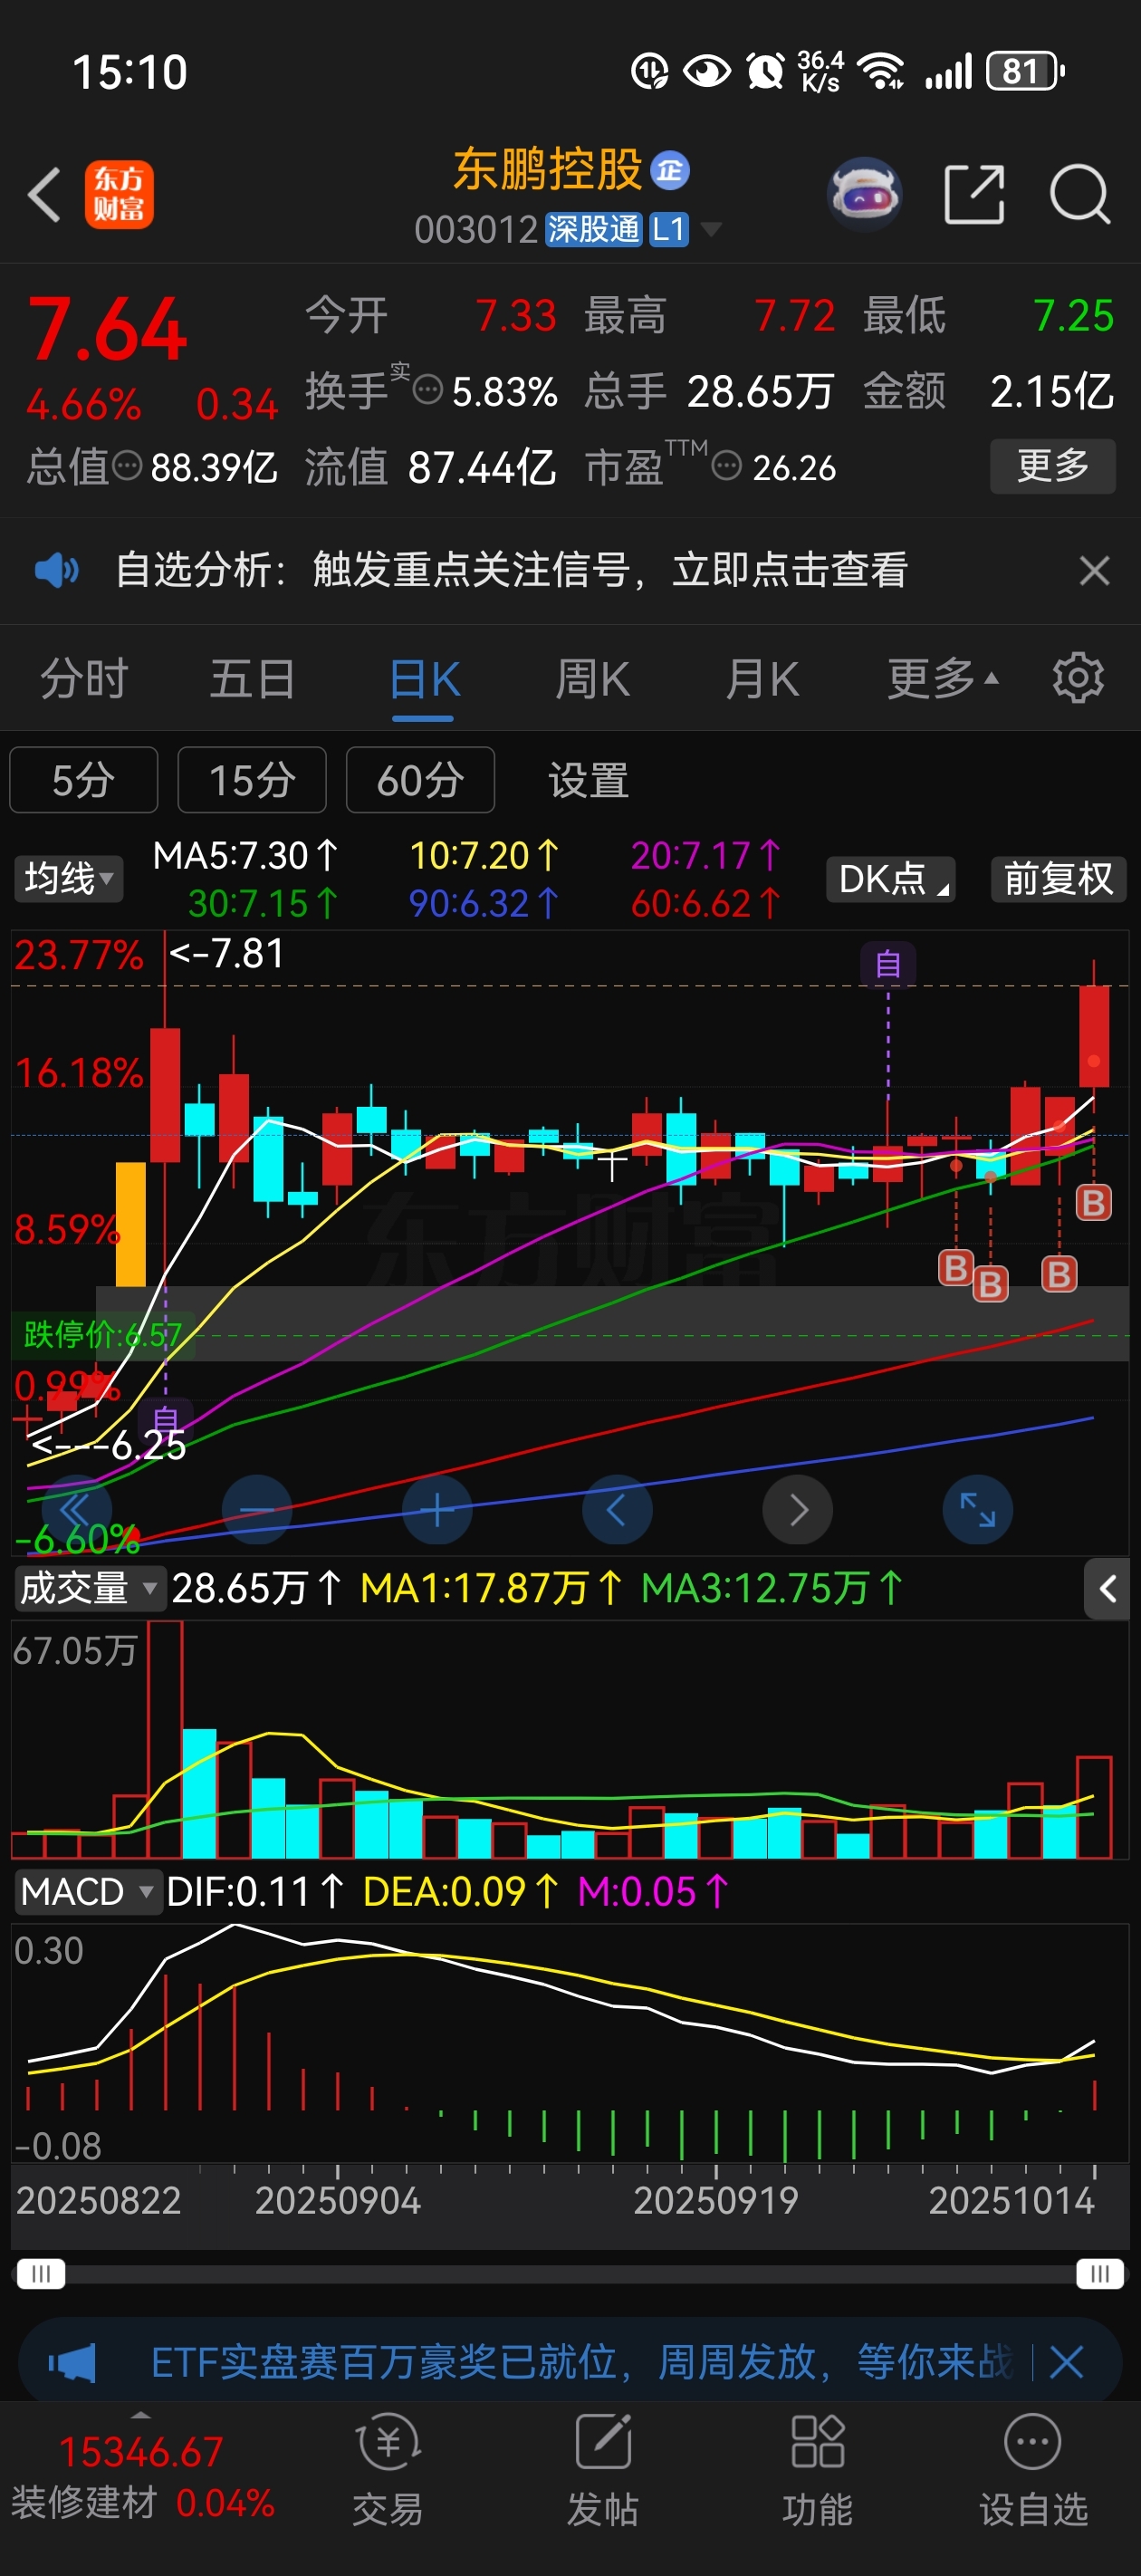Tap the 跌停价:6.57 label
The image size is (1141, 2576).
pyautogui.click(x=102, y=1334)
